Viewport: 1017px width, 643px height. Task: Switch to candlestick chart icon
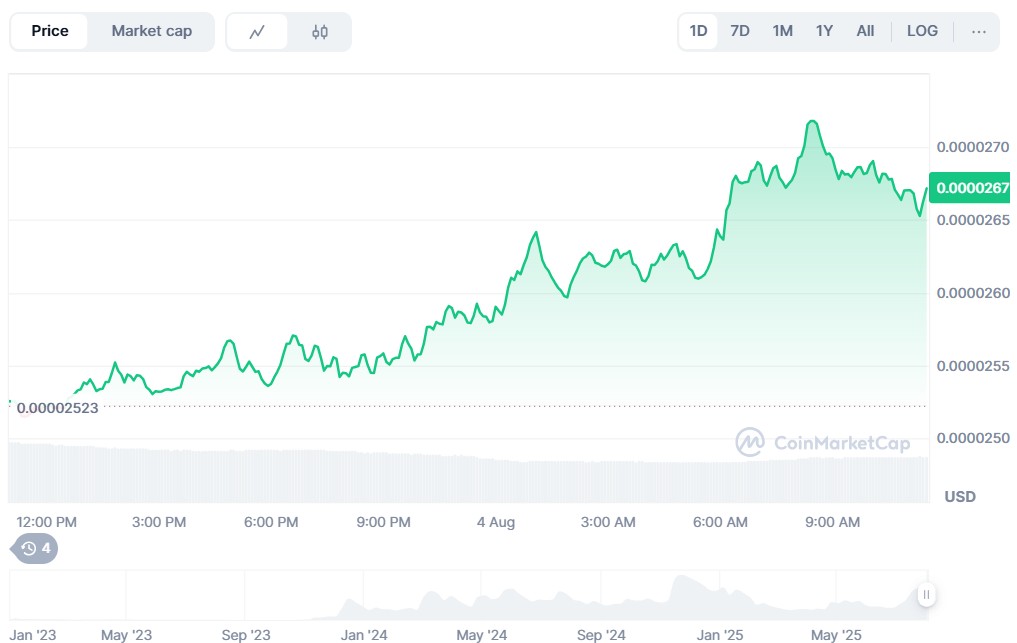[x=319, y=32]
